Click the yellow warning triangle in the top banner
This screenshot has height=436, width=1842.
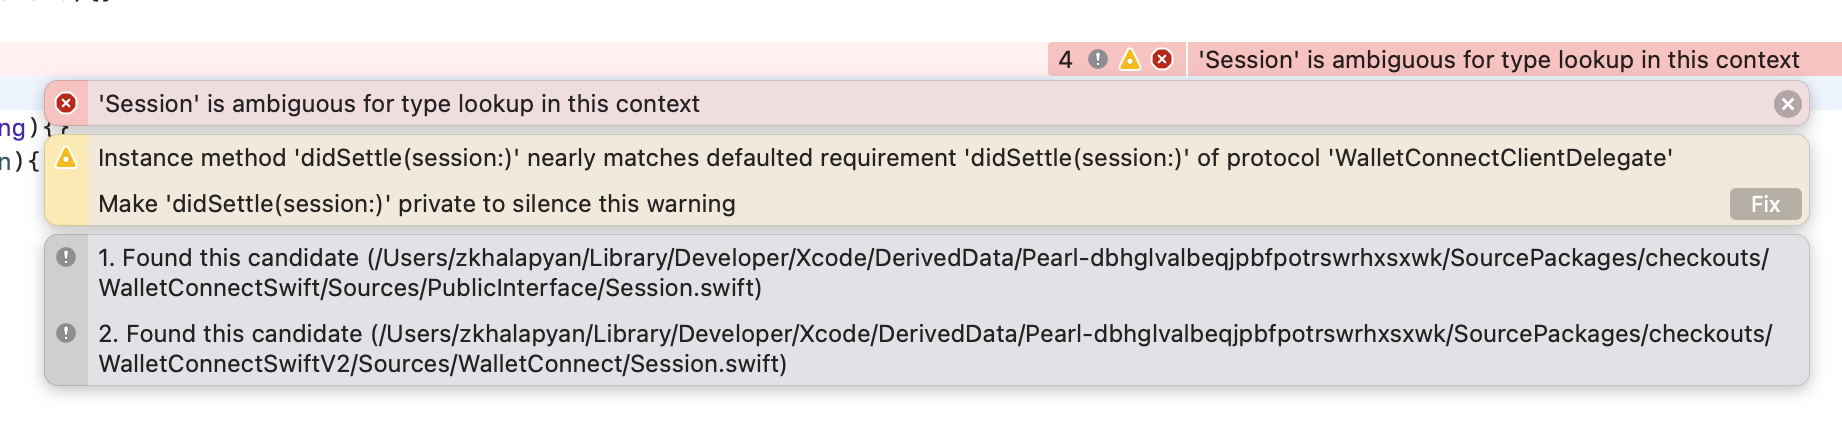(1130, 60)
